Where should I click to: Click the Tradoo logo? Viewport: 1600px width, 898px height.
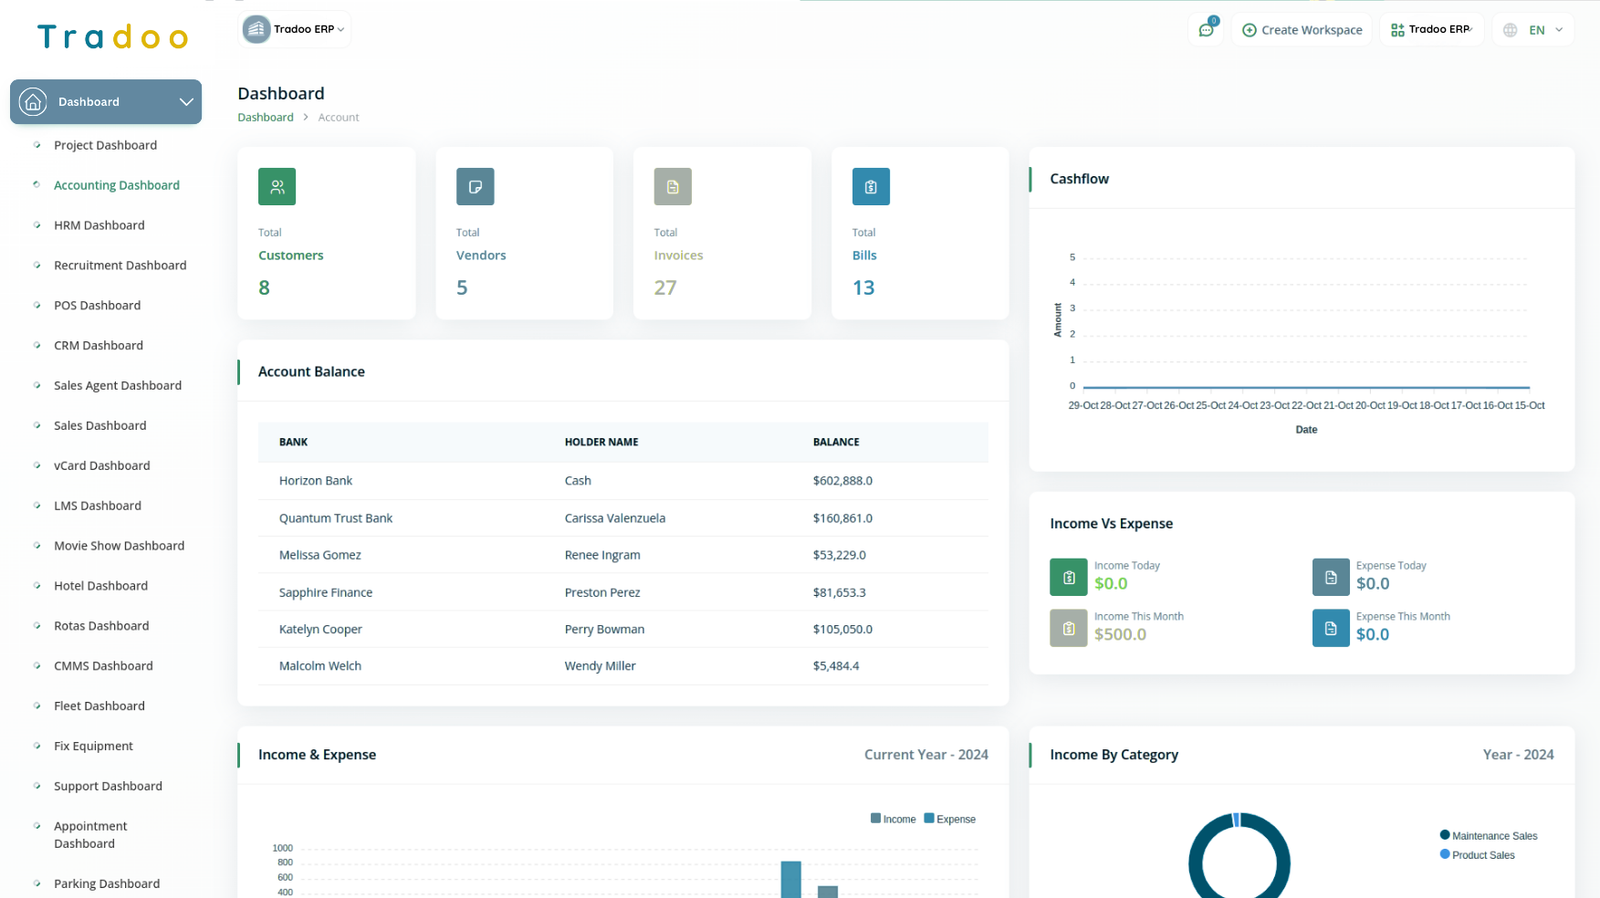point(112,37)
